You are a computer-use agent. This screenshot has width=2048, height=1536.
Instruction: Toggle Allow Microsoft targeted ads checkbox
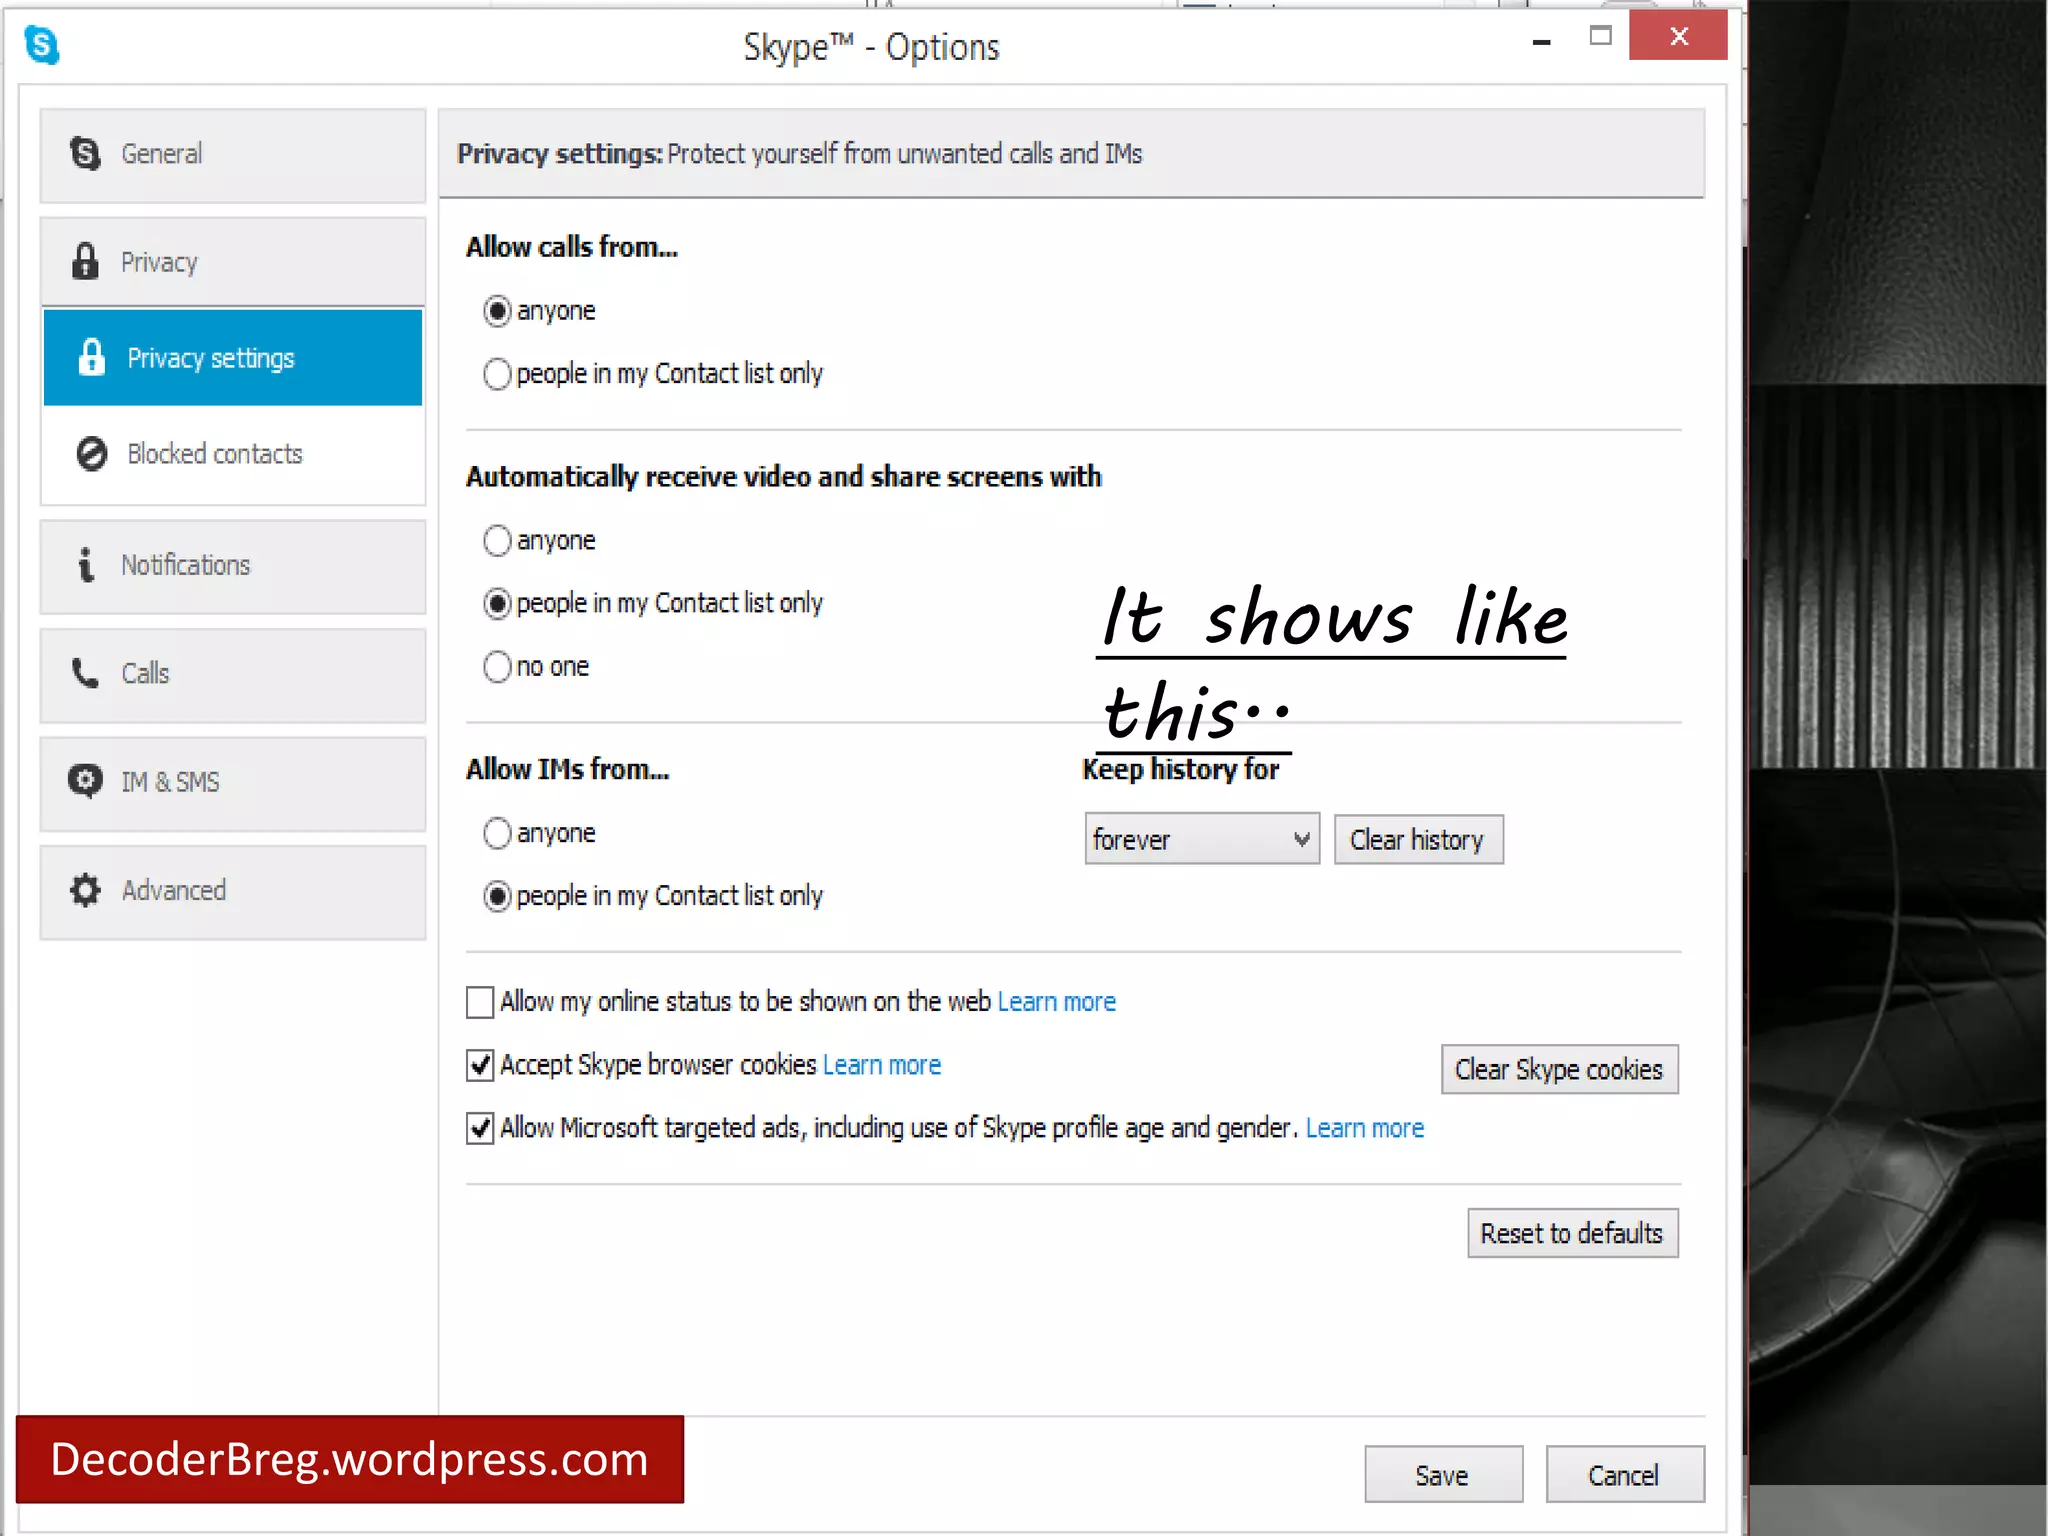(480, 1128)
